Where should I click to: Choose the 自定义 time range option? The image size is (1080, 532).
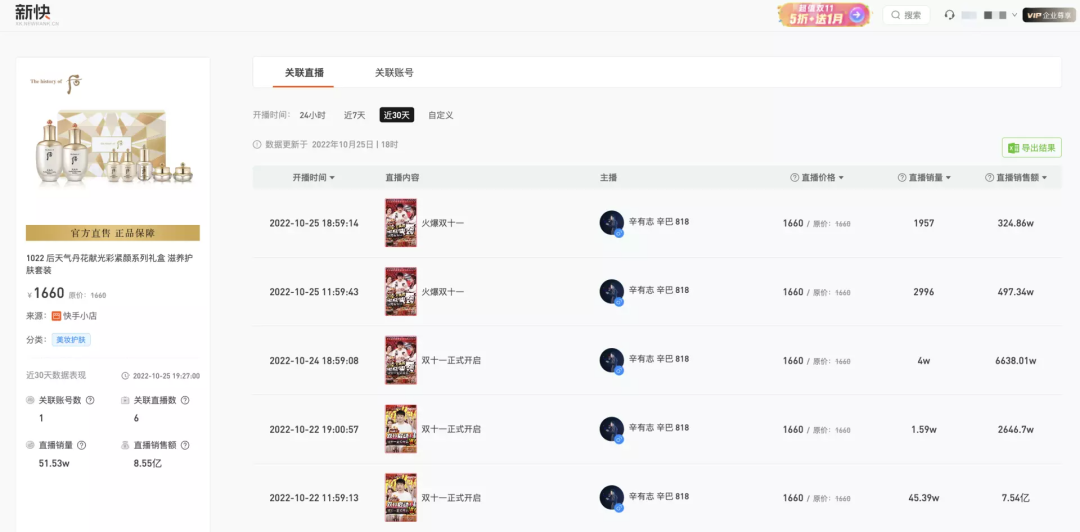click(x=441, y=115)
